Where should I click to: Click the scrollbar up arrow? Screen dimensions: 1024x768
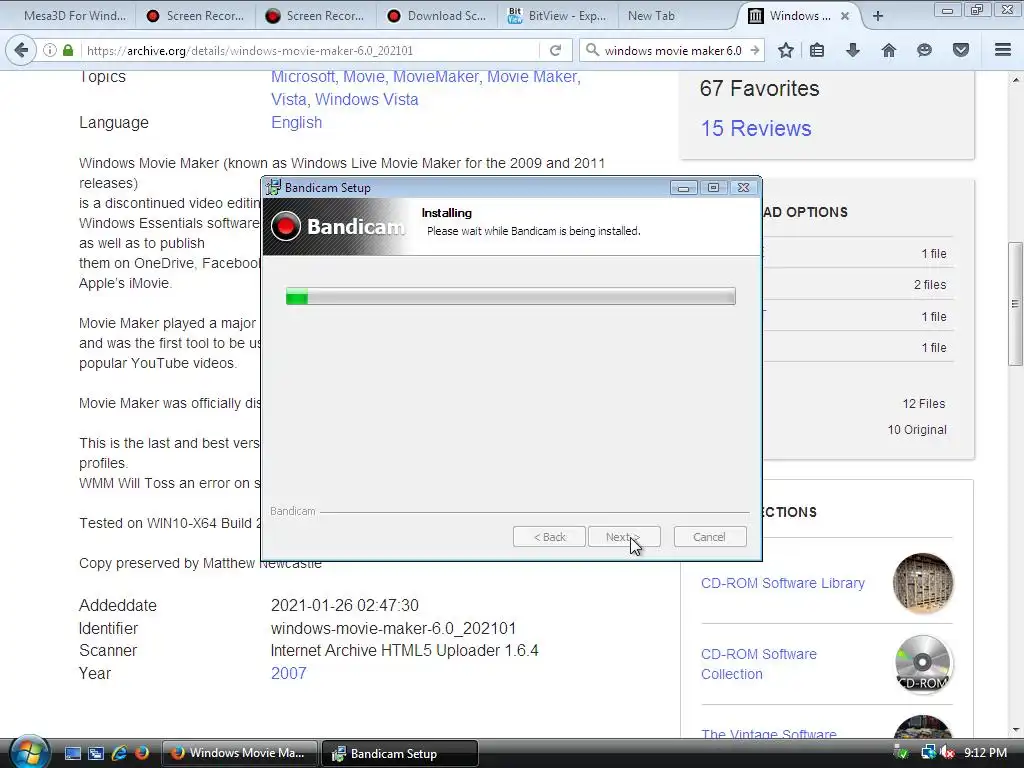[1015, 80]
